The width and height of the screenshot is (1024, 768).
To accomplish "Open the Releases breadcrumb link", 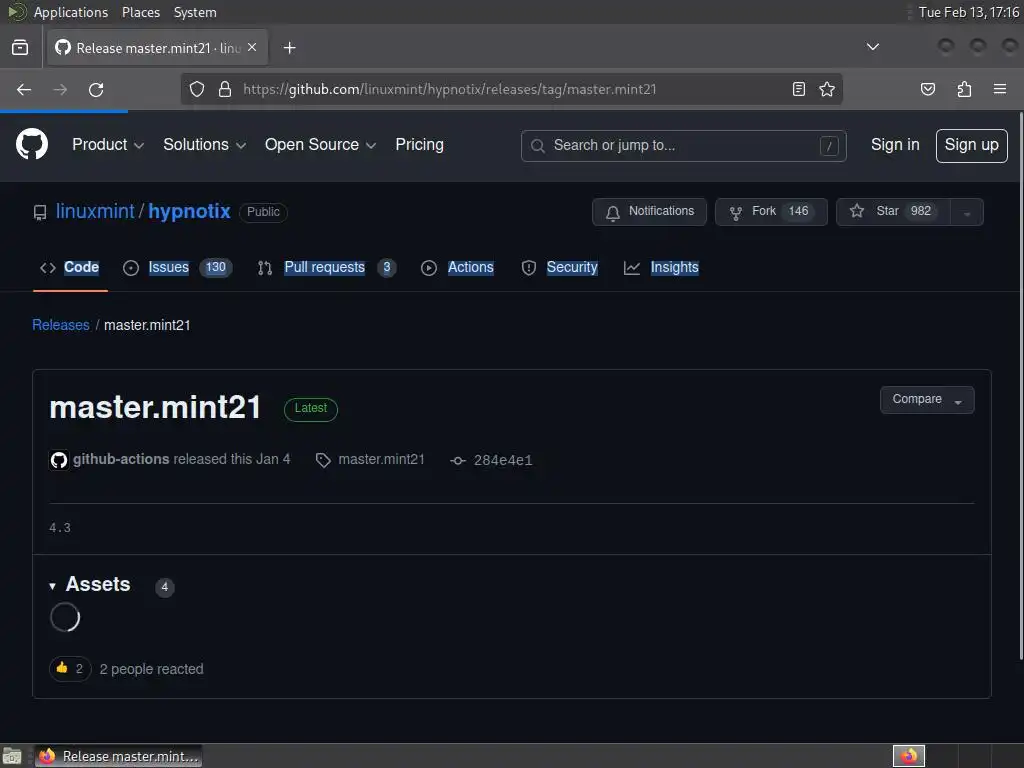I will pos(61,325).
